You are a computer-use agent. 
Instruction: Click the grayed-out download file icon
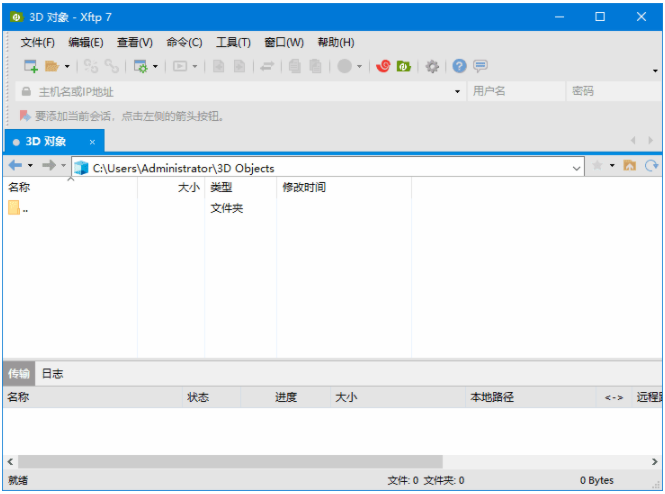point(240,66)
